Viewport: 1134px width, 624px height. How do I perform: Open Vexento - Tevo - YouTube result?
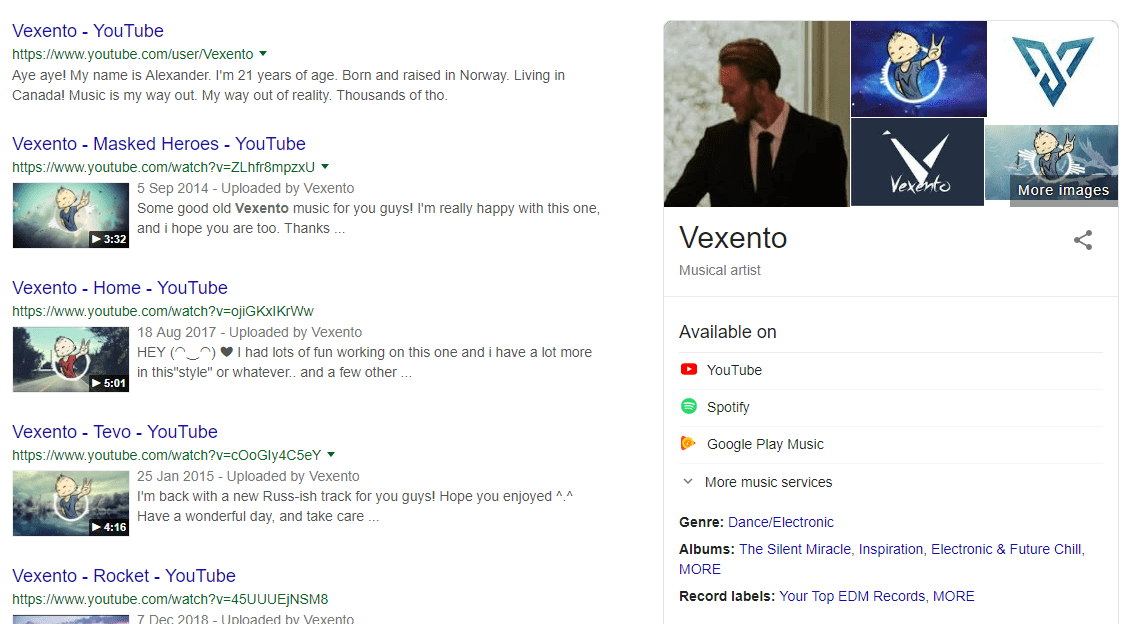(x=115, y=432)
